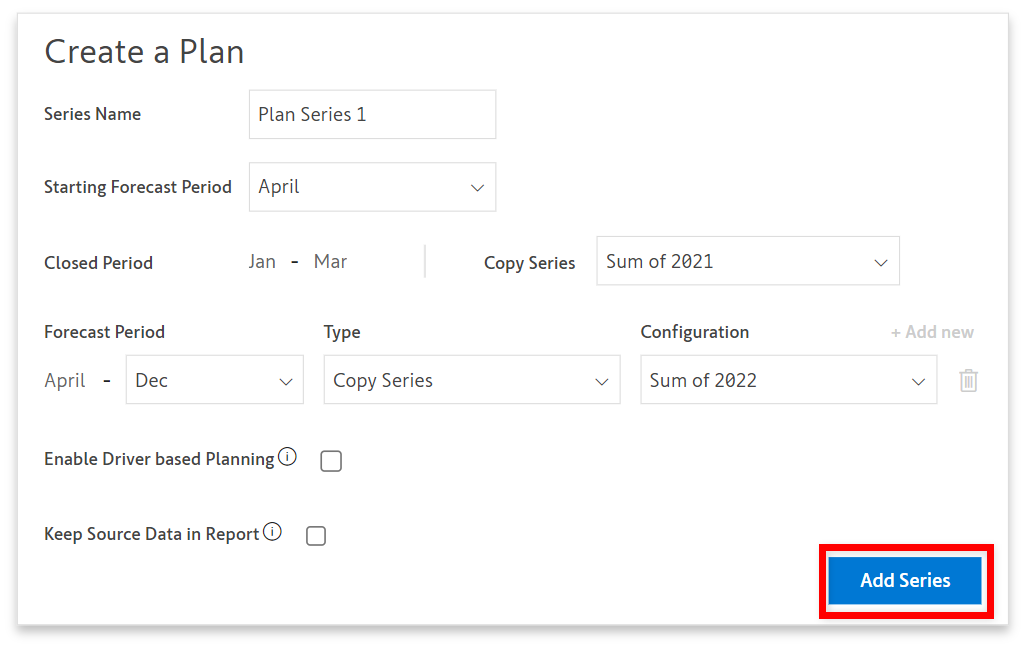
Task: Open the Configuration dropdown showing Sum of 2022
Action: (788, 381)
